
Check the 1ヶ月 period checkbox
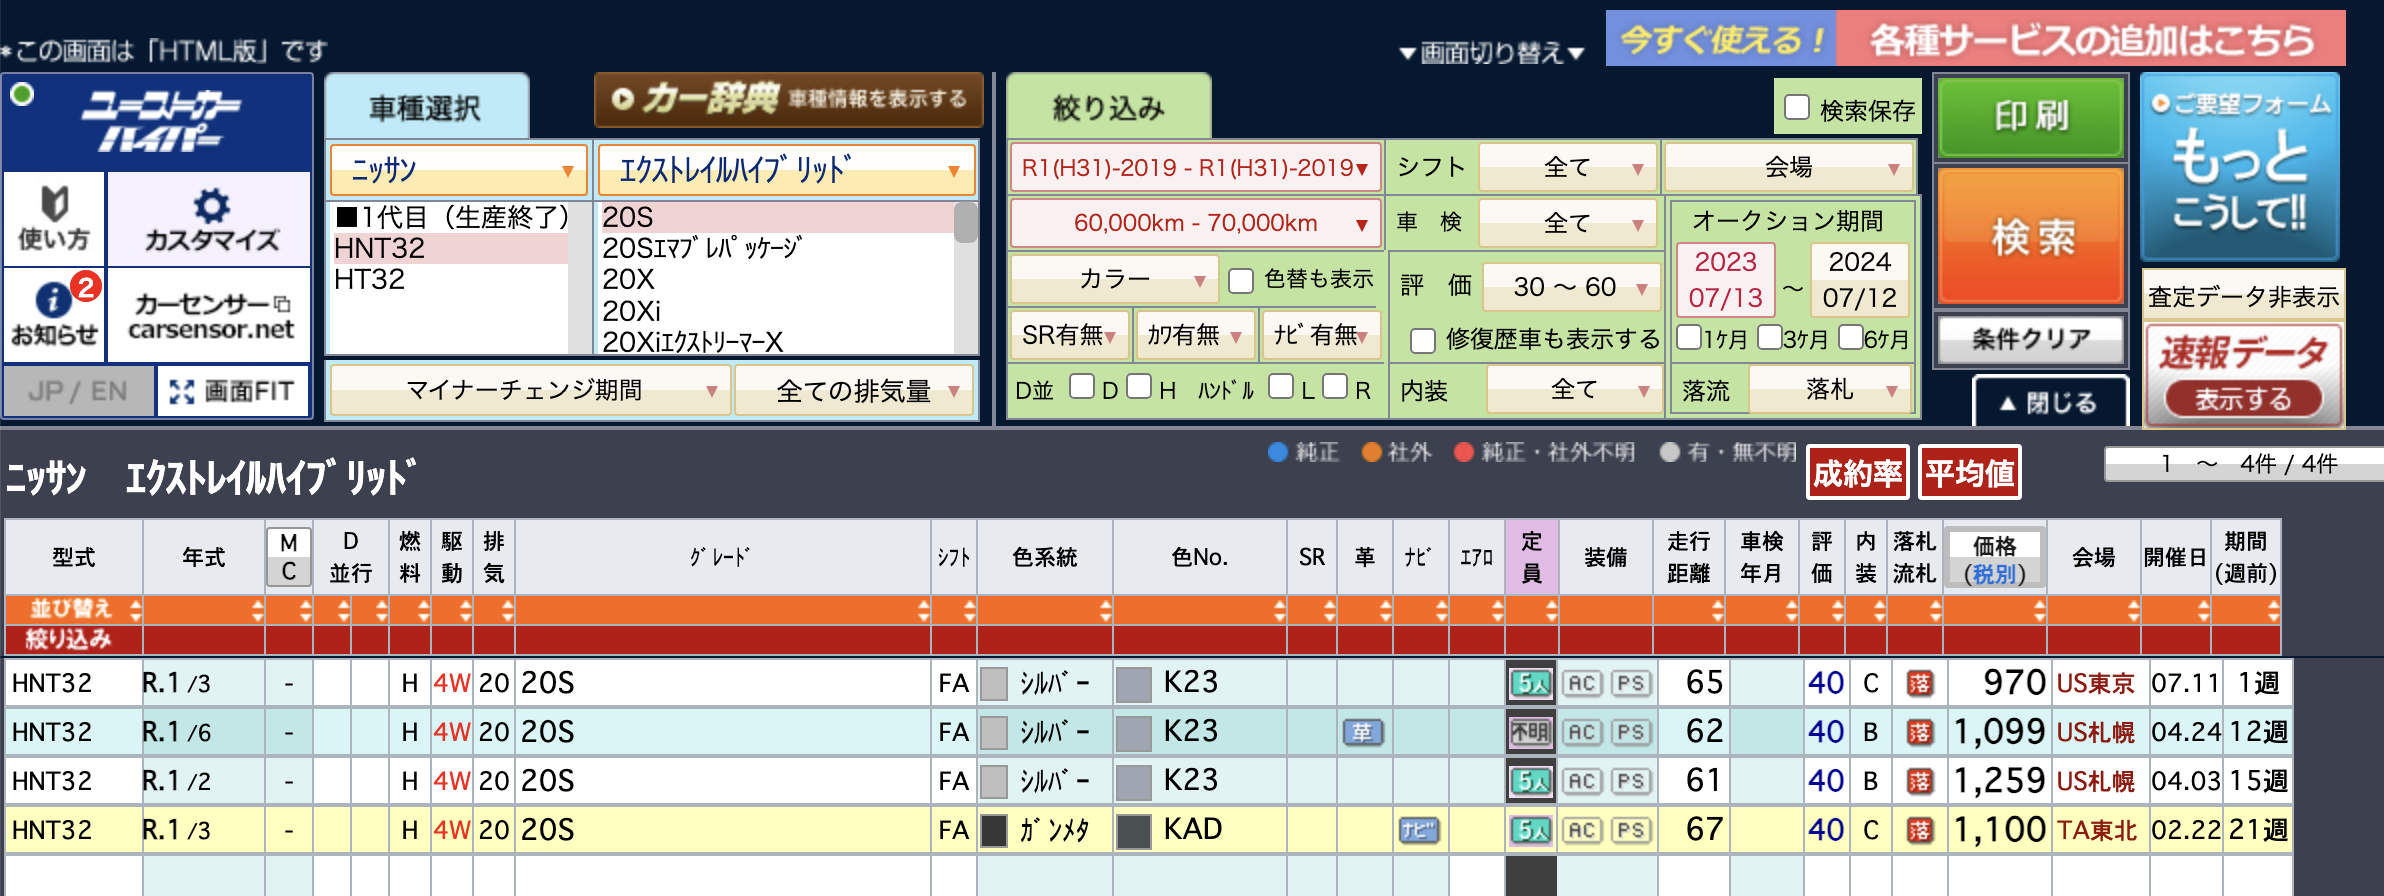click(x=1689, y=337)
